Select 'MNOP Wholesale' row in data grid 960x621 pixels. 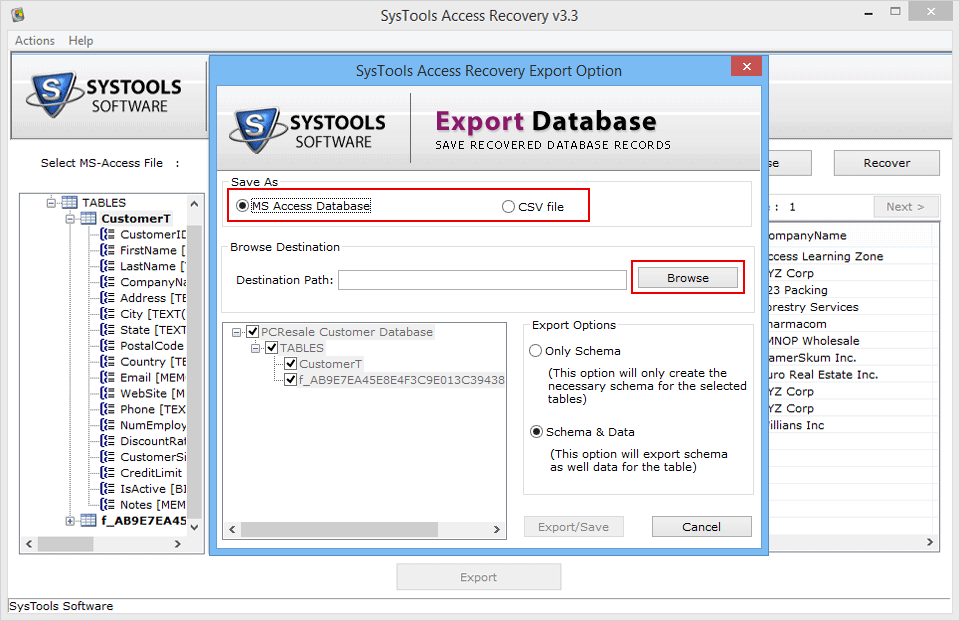tap(854, 341)
